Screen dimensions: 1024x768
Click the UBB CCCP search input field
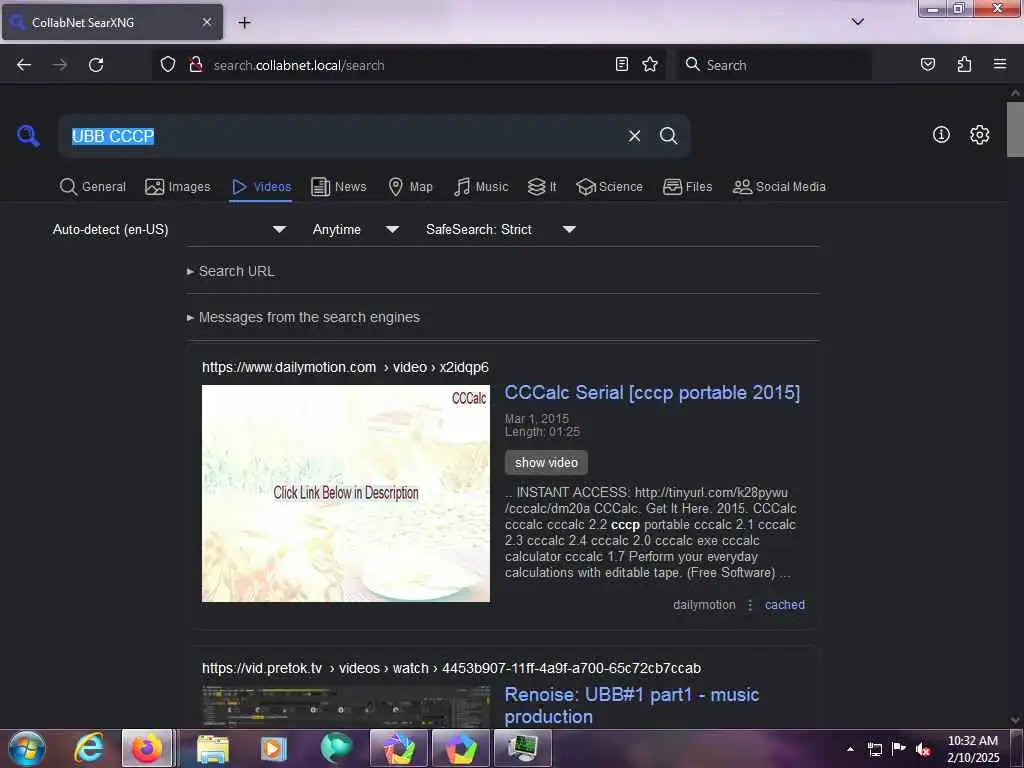[343, 136]
